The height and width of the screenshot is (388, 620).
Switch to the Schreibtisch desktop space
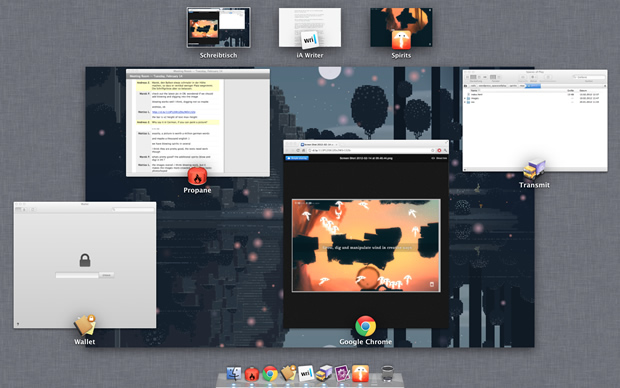coord(218,27)
